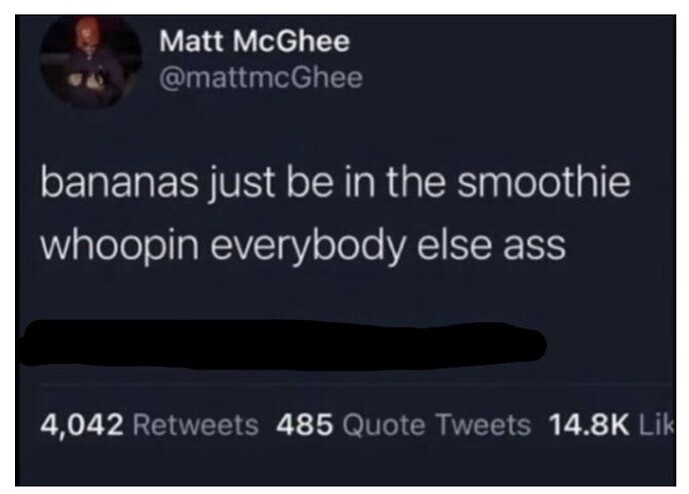Open Matt McGhee's profile picture
The width and height of the screenshot is (689, 494).
click(91, 62)
